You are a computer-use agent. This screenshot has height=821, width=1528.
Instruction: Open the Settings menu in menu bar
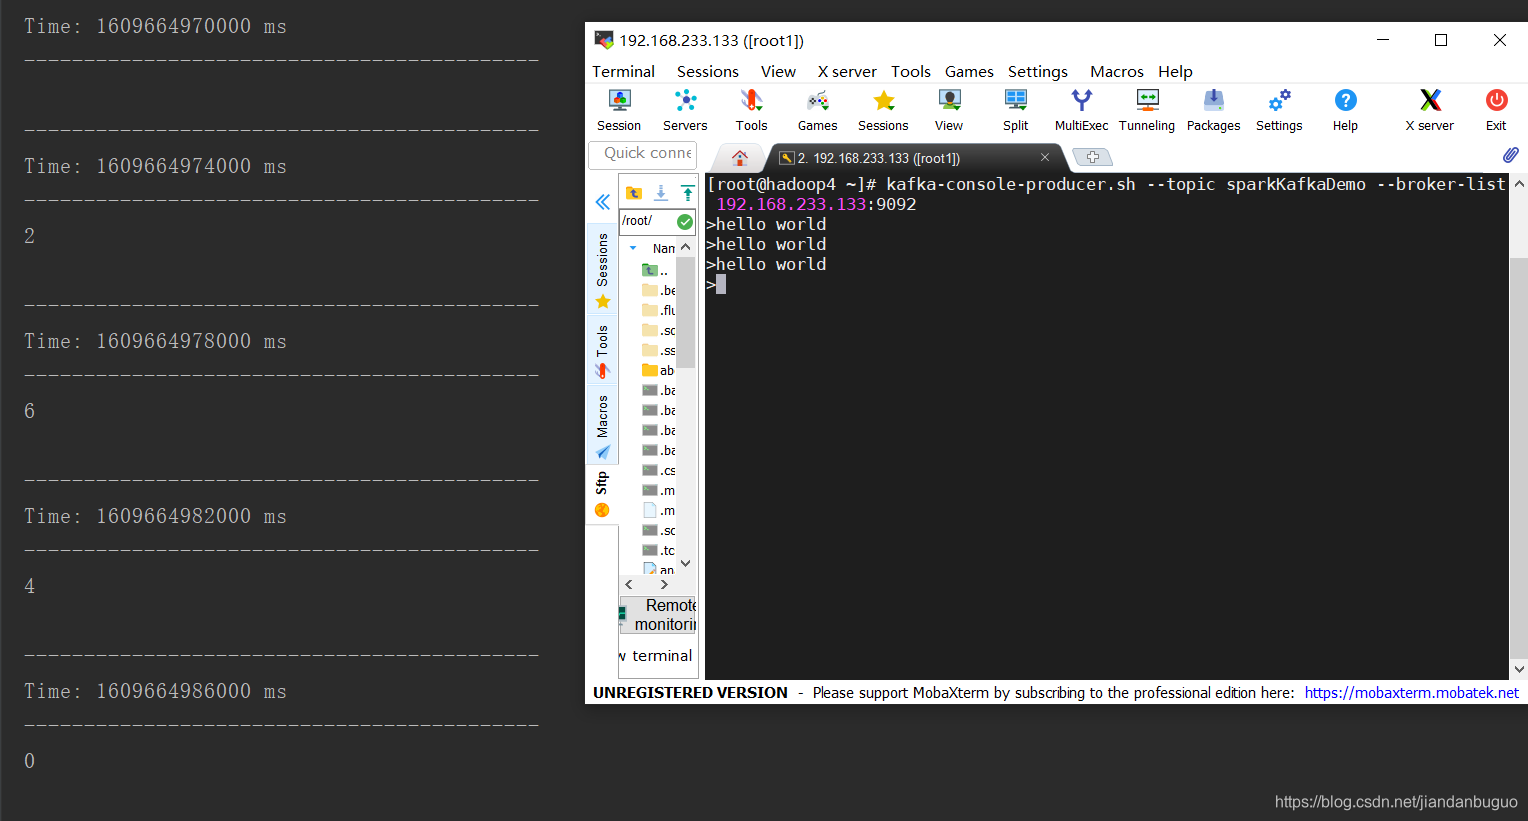tap(1038, 72)
